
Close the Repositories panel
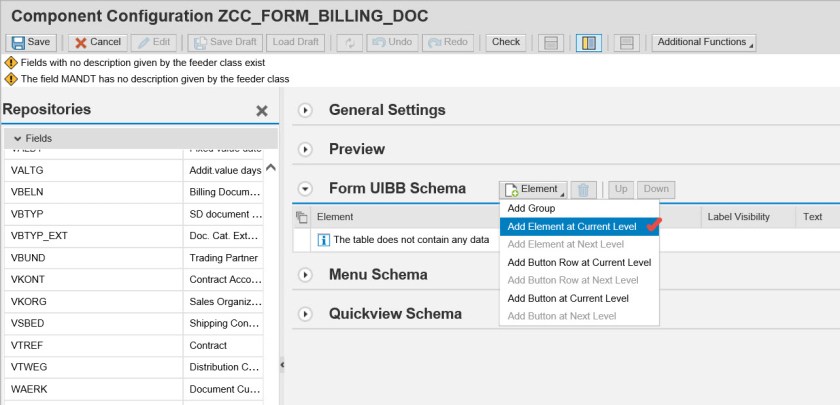point(262,111)
